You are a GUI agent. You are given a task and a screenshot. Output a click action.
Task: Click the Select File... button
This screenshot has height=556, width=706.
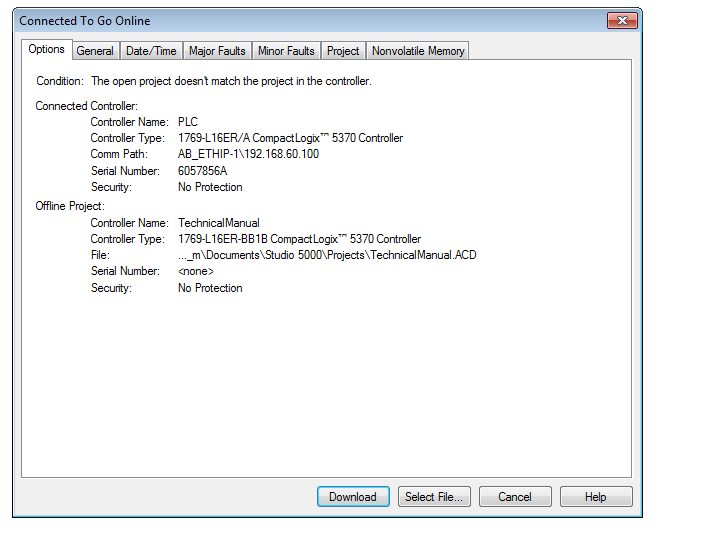pyautogui.click(x=434, y=497)
